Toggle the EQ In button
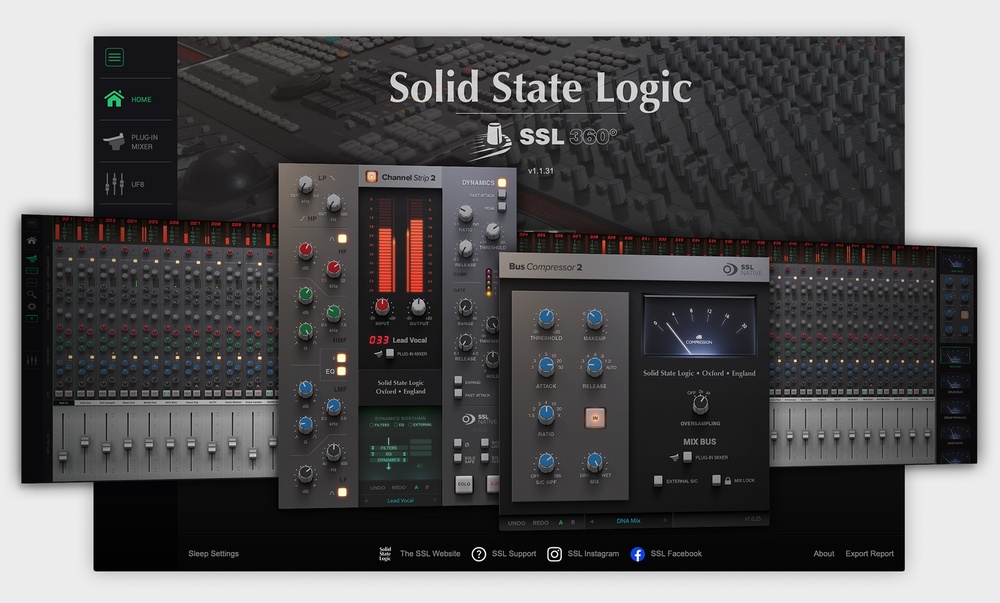Screen dimensions: 1000x603 click(342, 371)
